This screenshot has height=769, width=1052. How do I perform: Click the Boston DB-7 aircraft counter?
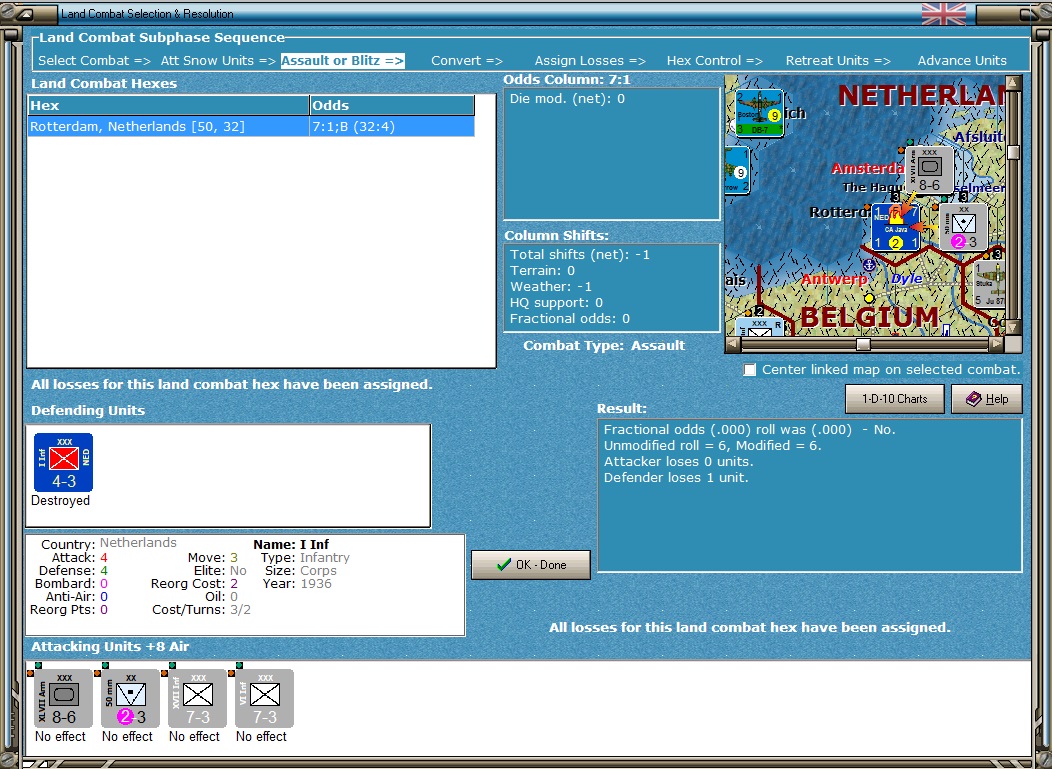click(x=759, y=113)
